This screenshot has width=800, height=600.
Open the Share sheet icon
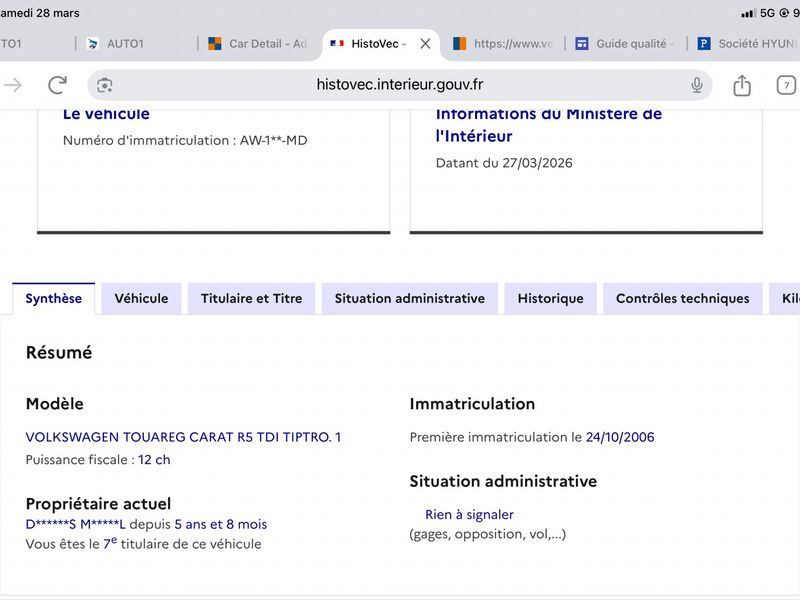[x=742, y=86]
